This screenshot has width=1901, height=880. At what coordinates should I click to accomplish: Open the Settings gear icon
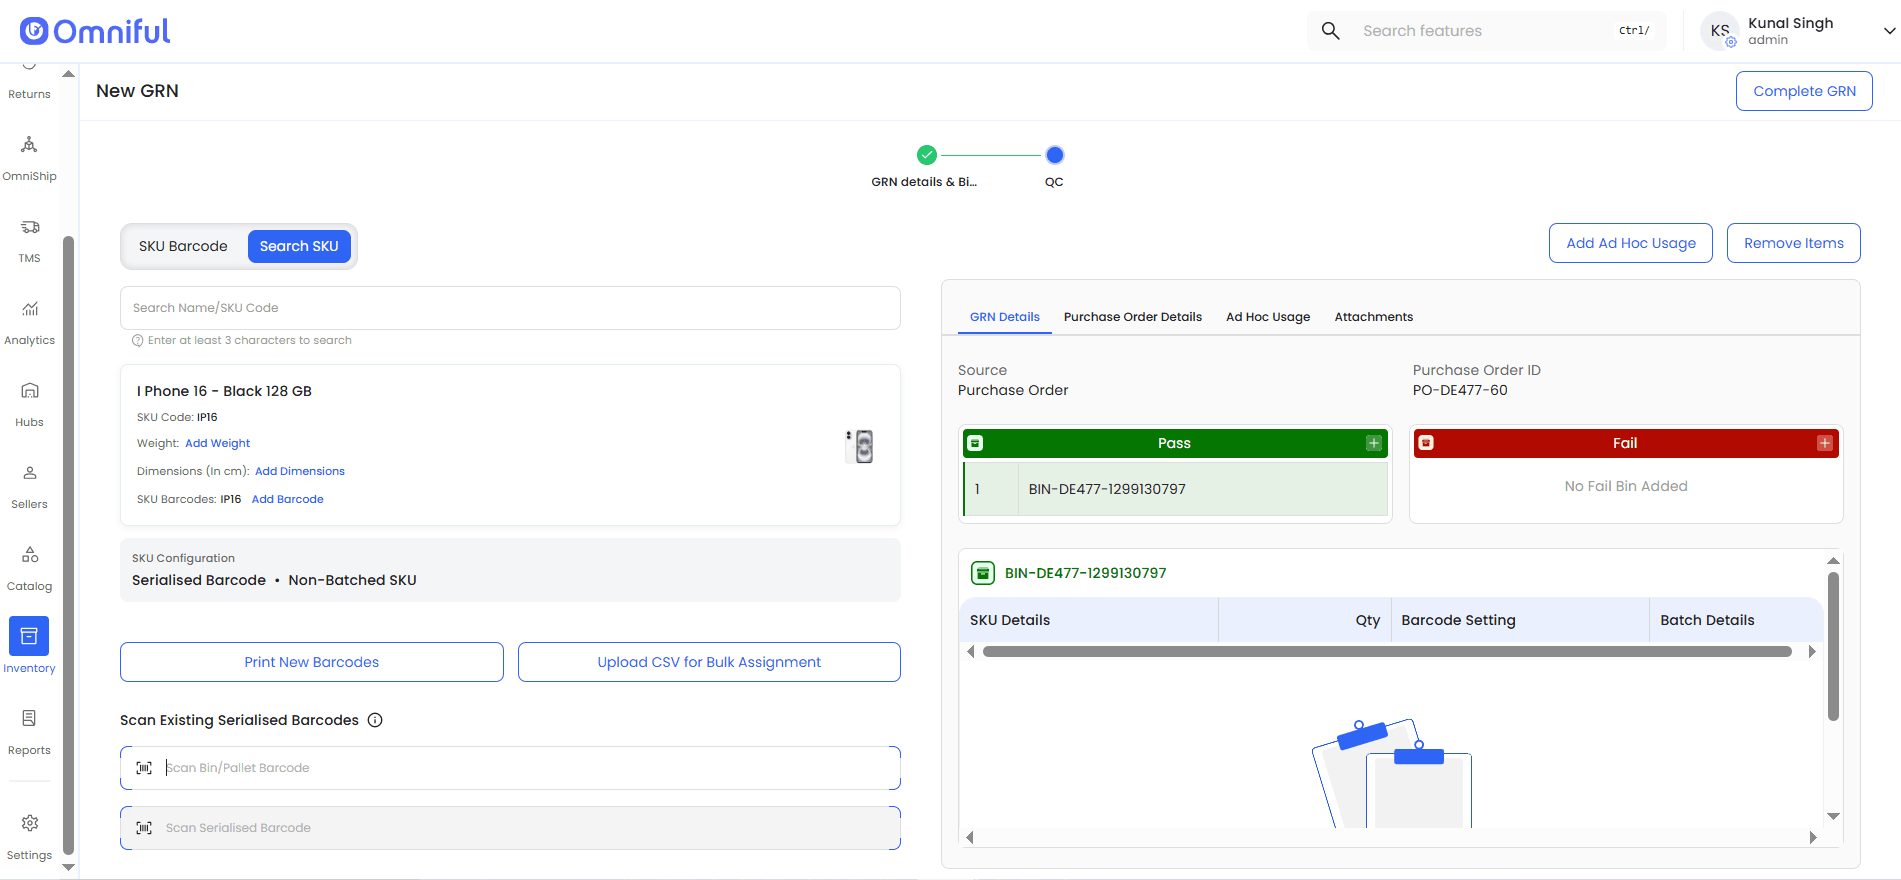coord(30,823)
